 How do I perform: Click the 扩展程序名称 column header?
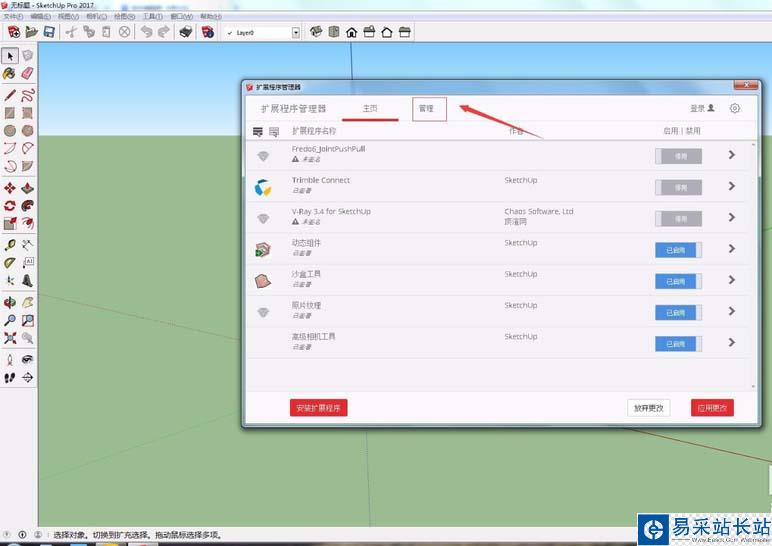(314, 131)
